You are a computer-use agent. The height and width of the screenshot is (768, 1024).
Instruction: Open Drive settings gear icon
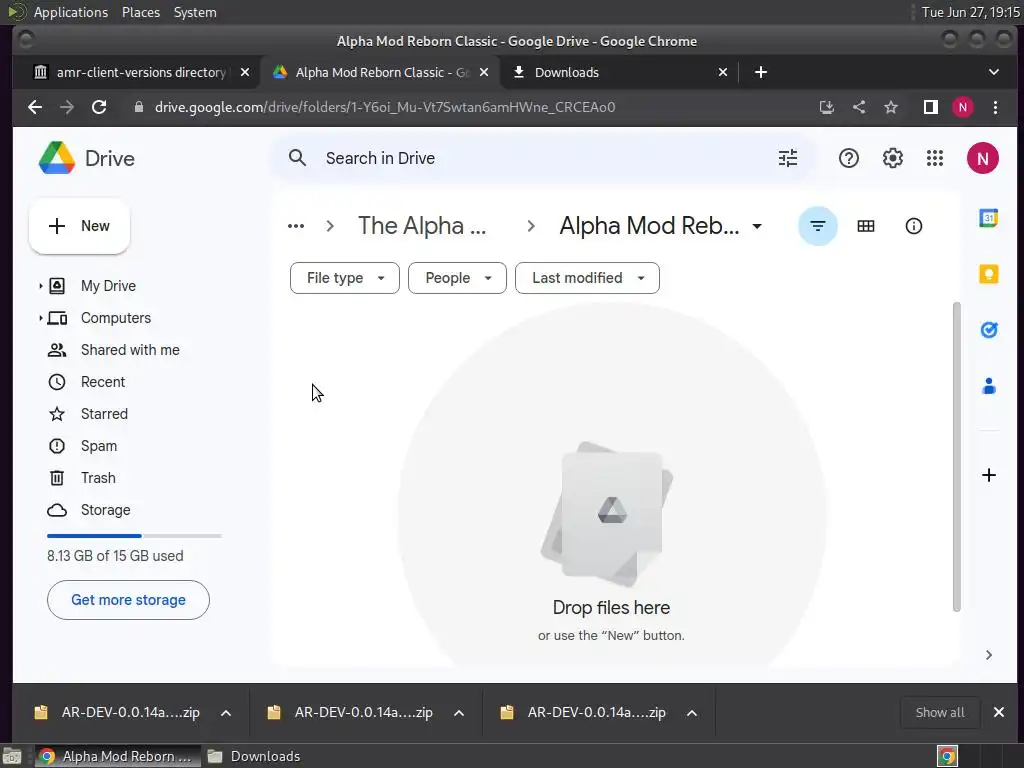click(892, 158)
